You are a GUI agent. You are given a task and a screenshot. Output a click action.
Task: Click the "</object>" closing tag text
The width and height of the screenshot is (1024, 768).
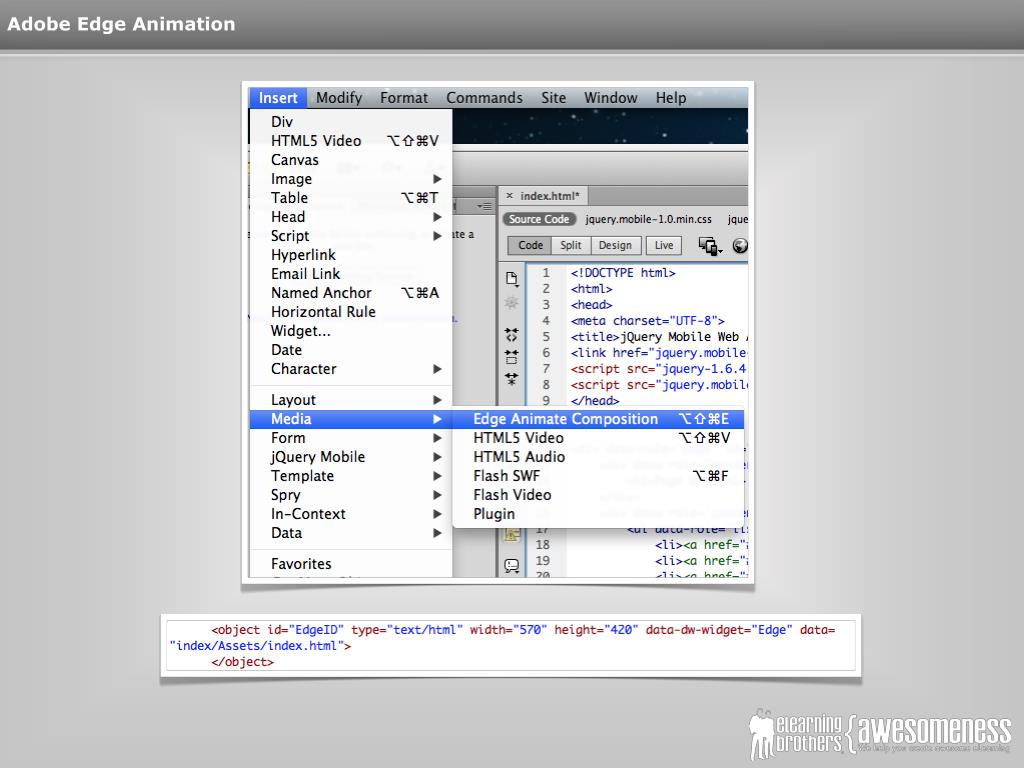242,662
